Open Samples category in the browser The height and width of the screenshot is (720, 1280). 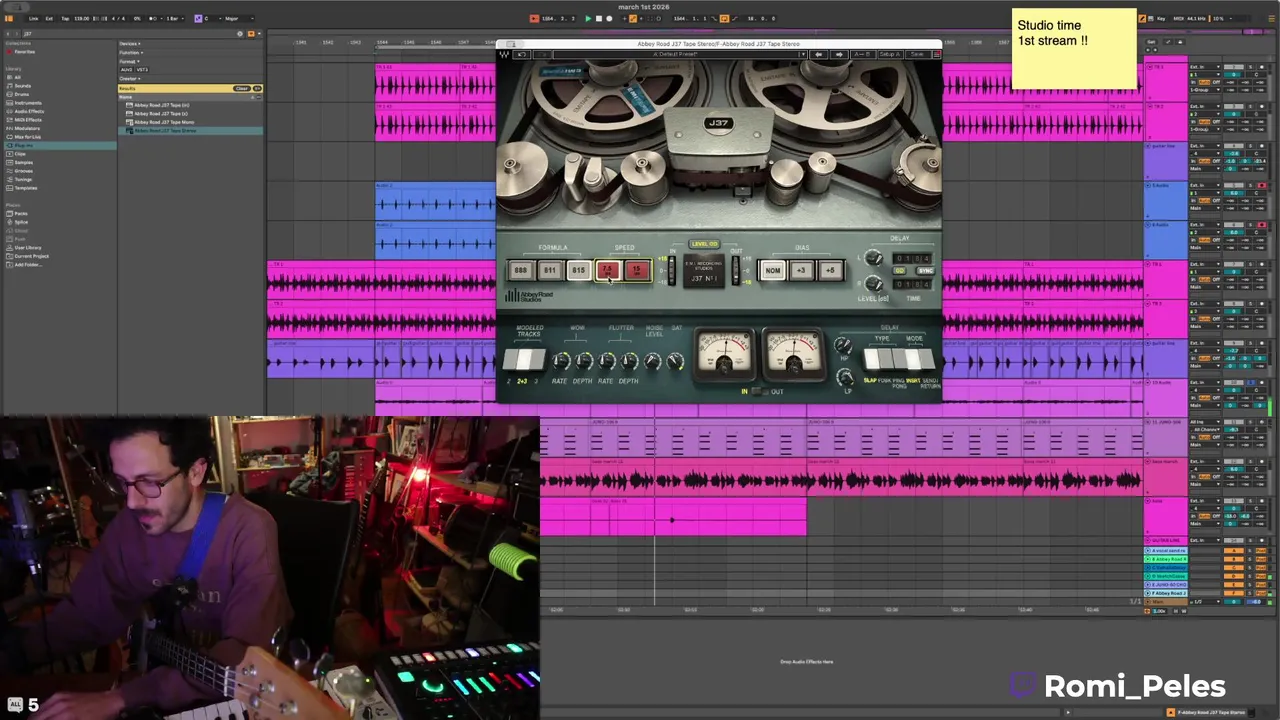pyautogui.click(x=24, y=162)
